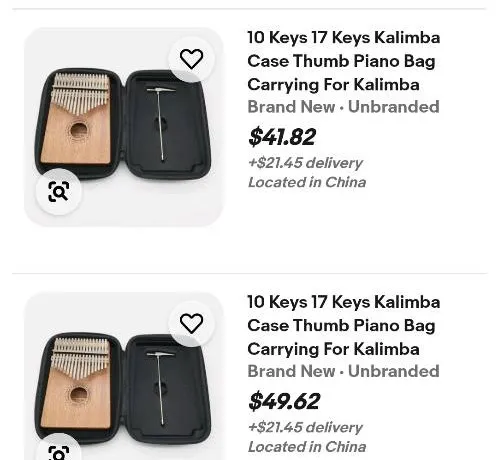Click the $49.62 price
The image size is (498, 460).
(284, 401)
